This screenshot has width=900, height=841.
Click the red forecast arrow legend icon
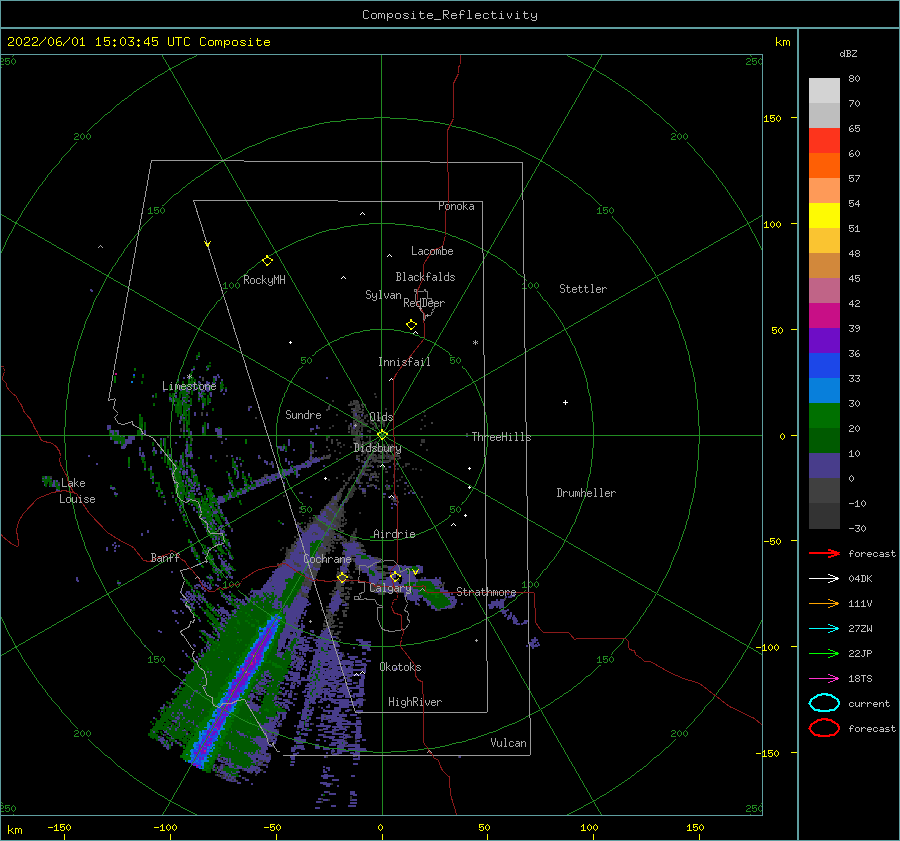[x=824, y=553]
